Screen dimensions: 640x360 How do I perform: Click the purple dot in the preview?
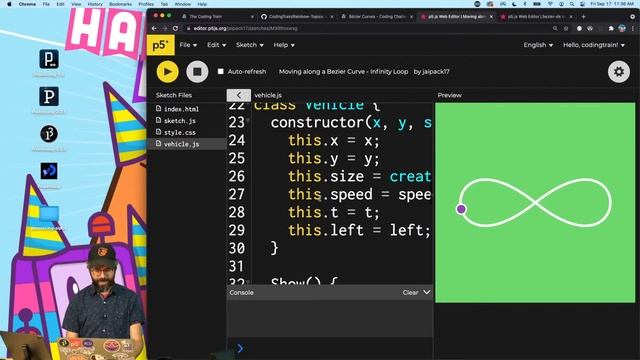point(461,209)
